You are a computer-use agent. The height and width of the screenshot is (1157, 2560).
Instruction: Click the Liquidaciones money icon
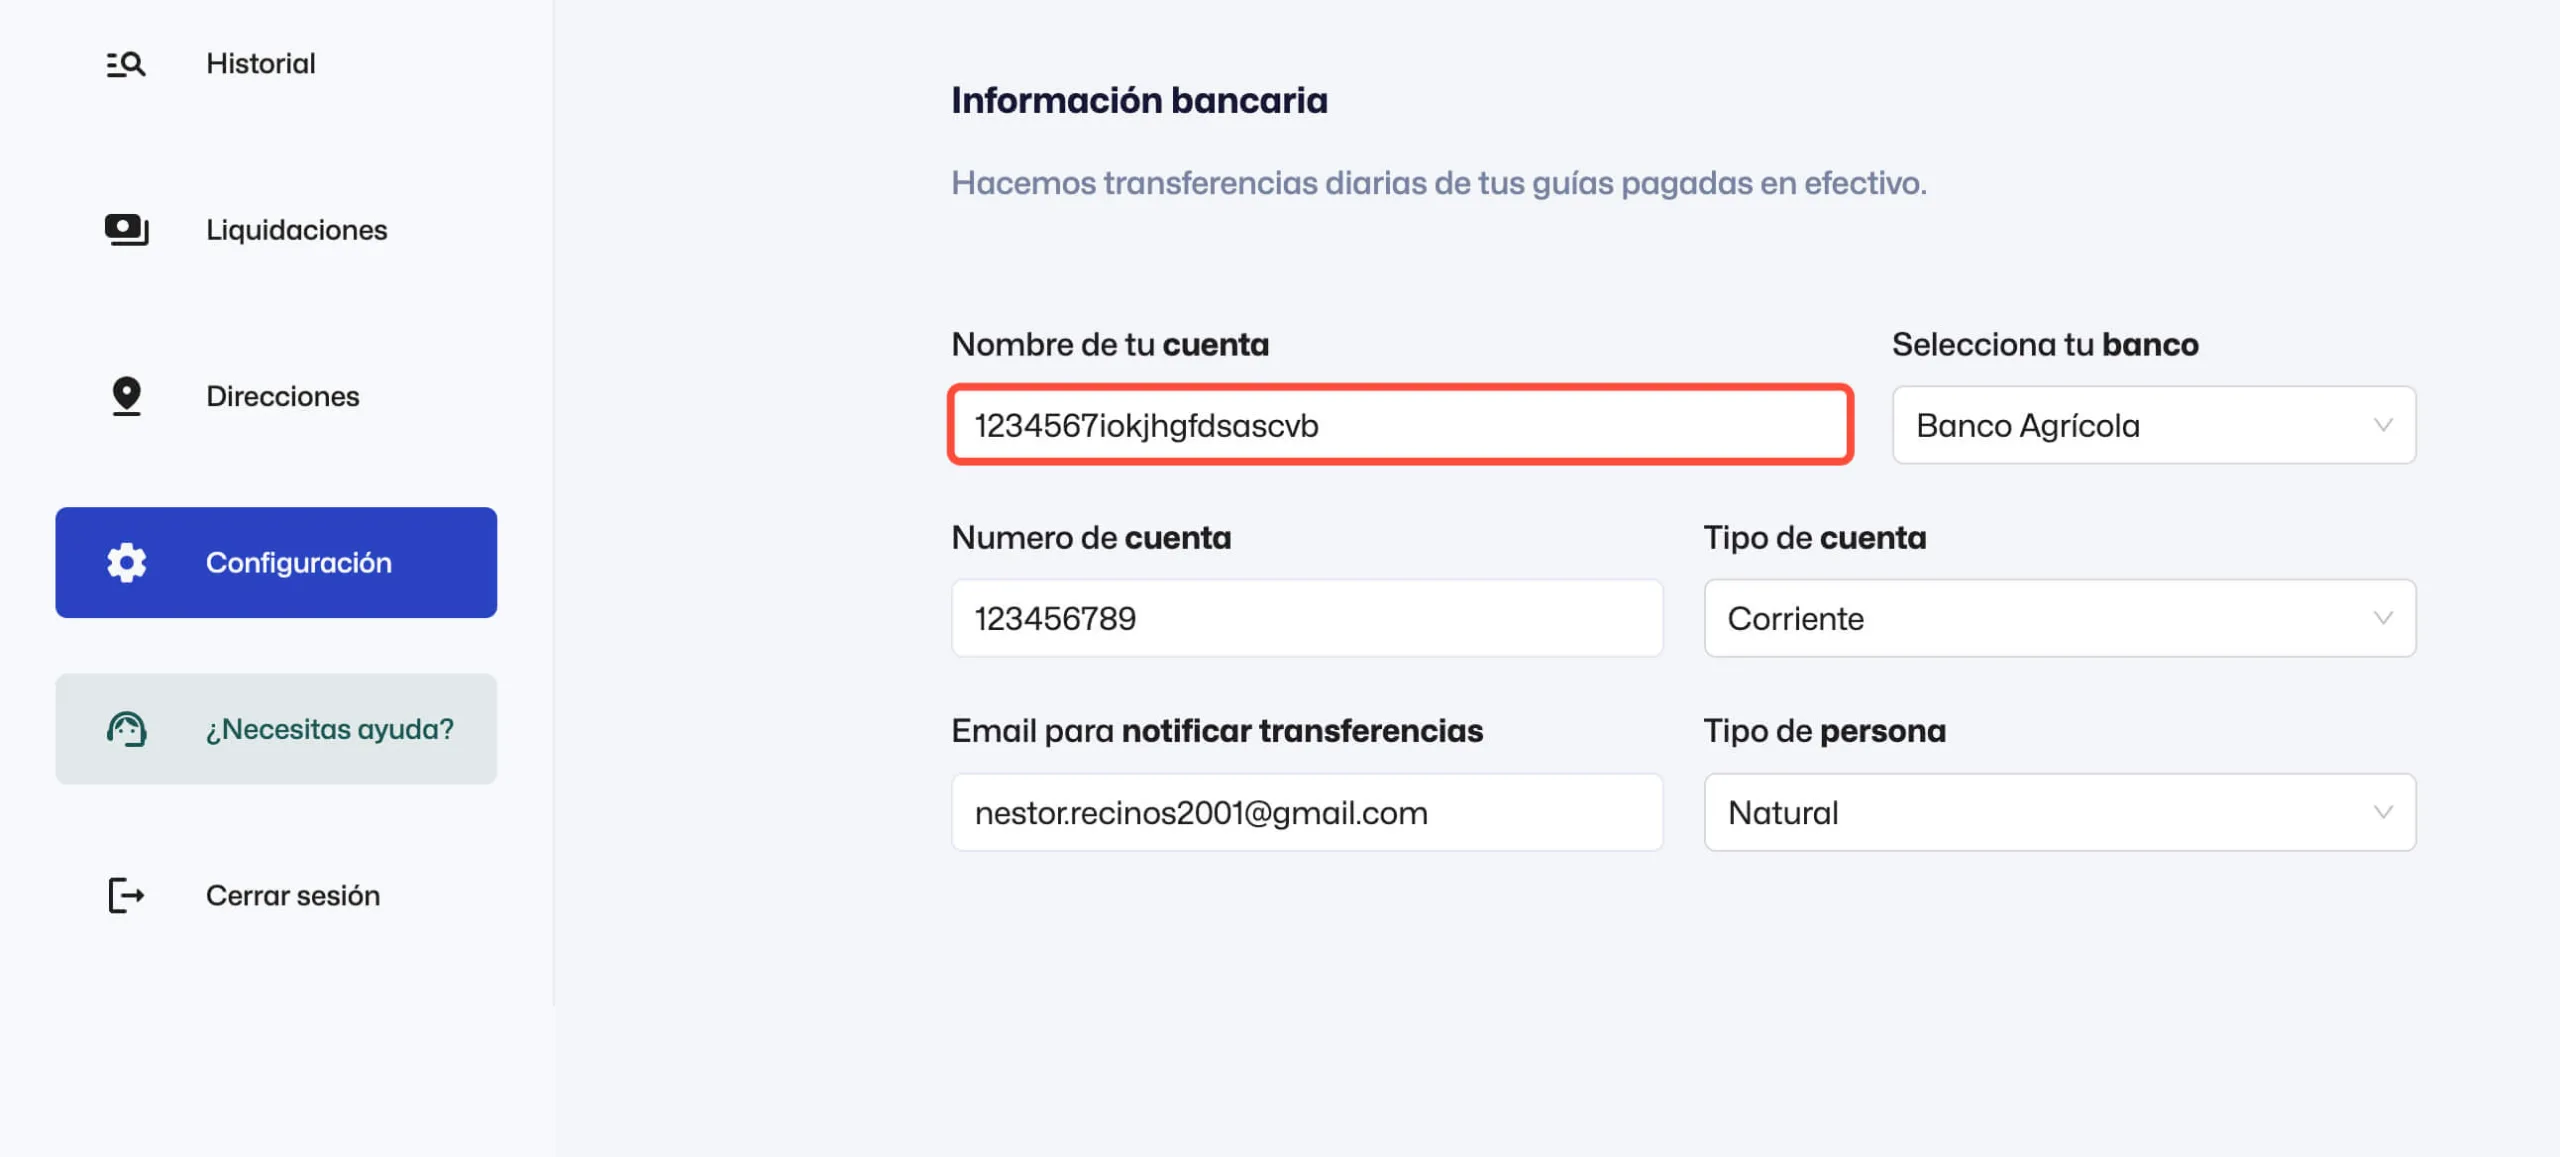coord(126,230)
